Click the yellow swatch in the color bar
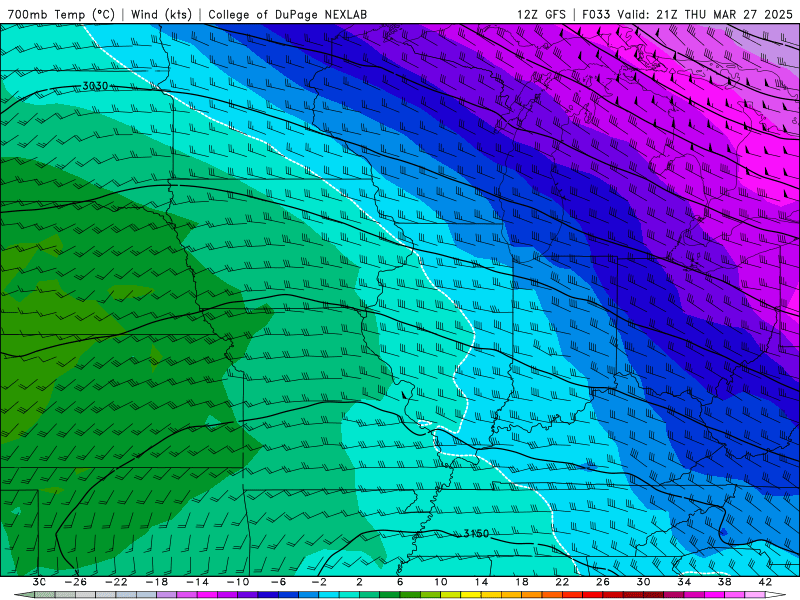The width and height of the screenshot is (800, 600). pos(470,595)
